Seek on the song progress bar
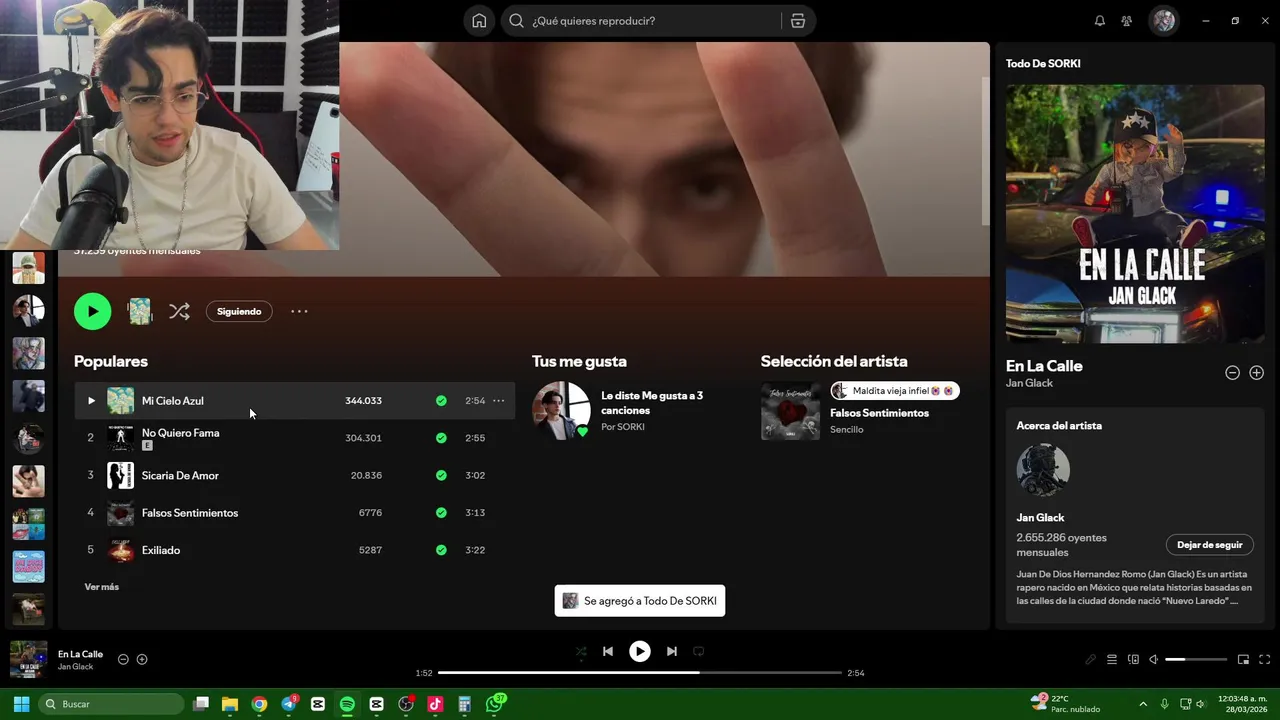This screenshot has height=720, width=1280. tap(640, 673)
